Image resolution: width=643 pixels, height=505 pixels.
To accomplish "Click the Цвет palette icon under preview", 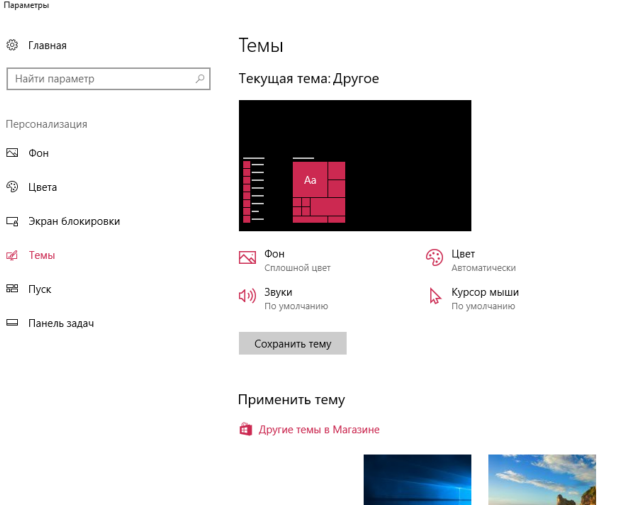I will point(434,258).
